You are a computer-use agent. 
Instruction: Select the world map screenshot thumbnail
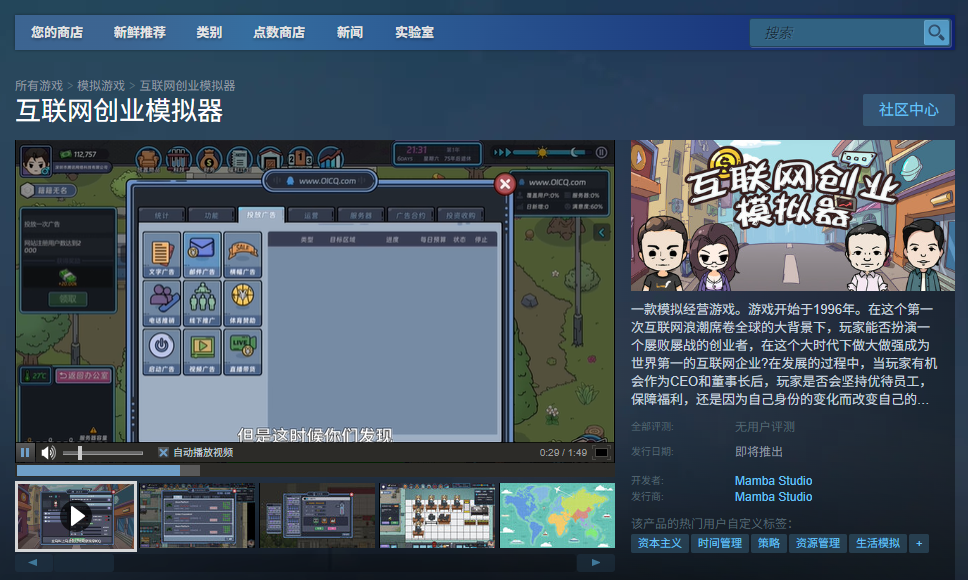557,516
